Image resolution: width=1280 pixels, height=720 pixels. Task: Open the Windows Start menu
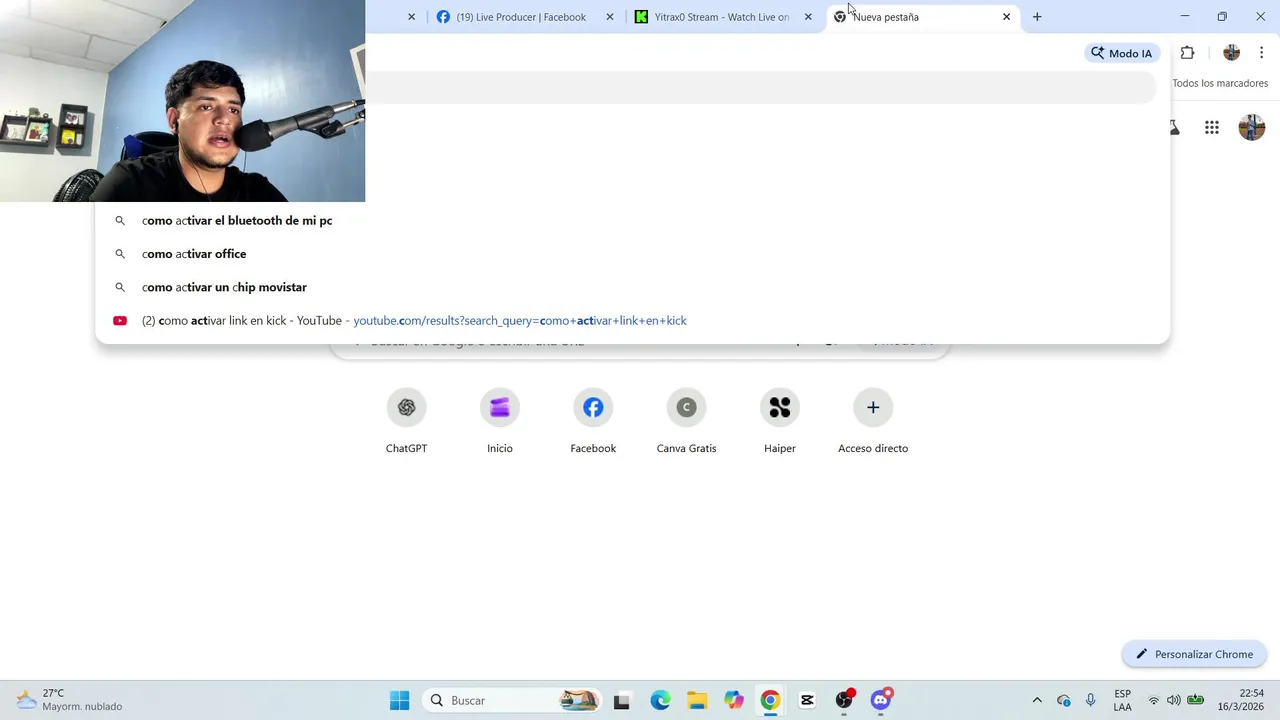[x=399, y=700]
